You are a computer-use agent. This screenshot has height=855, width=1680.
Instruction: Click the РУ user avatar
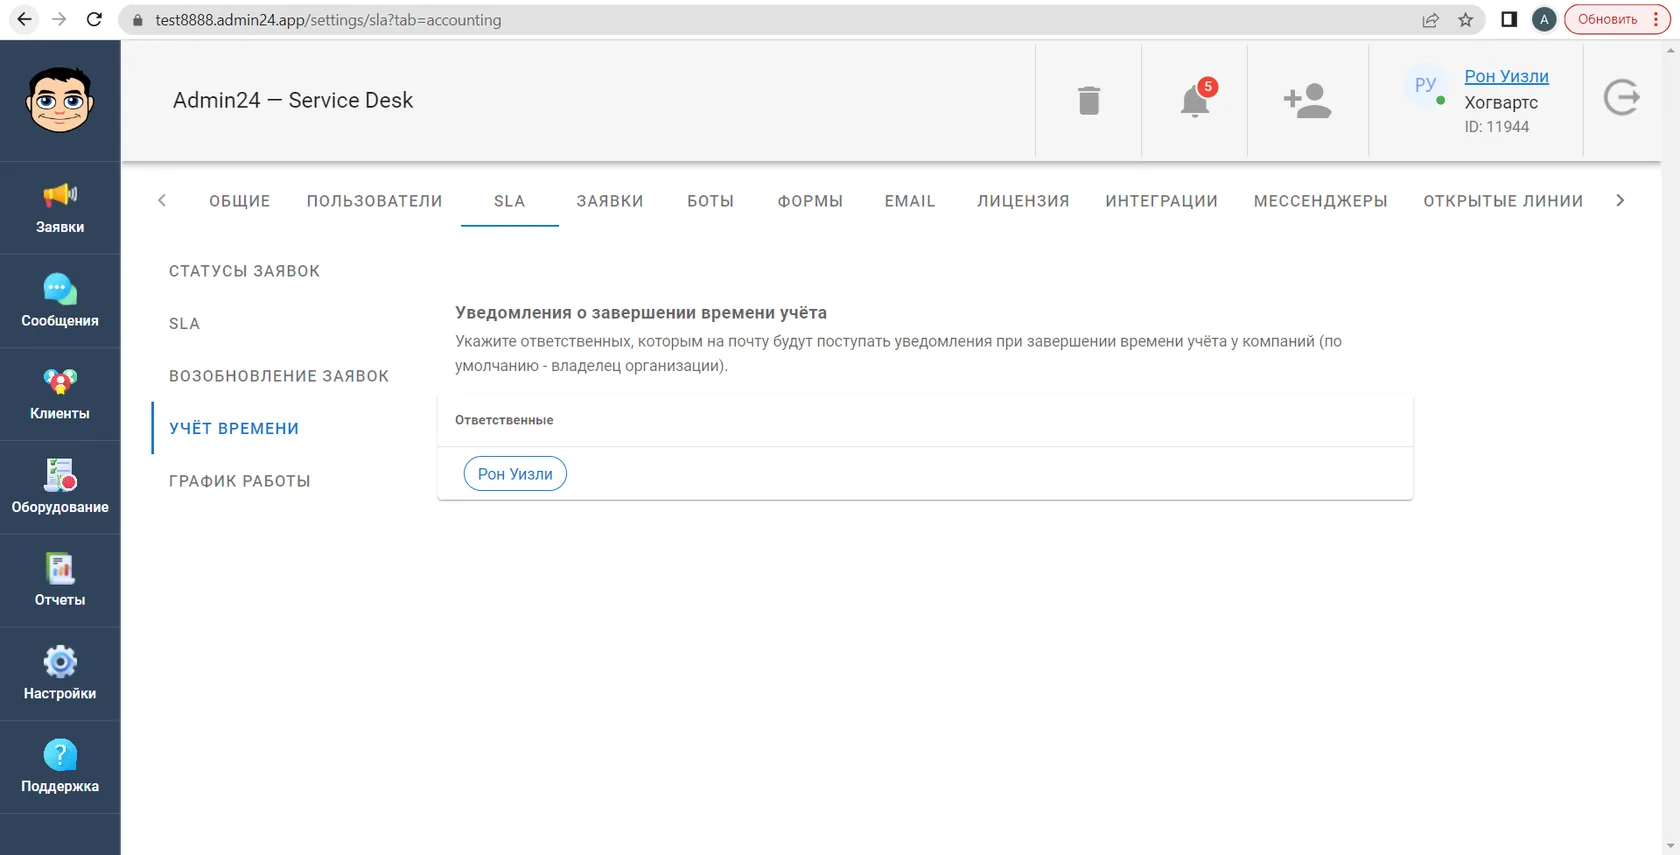pyautogui.click(x=1425, y=85)
